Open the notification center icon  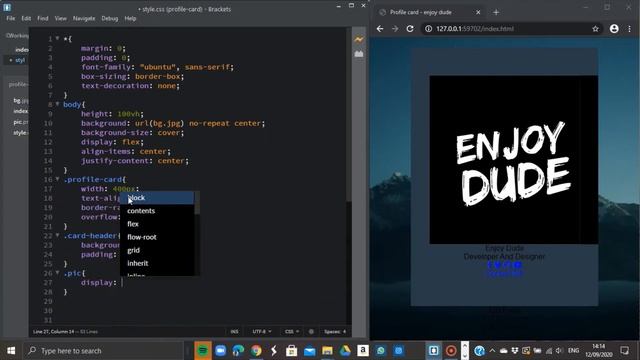624,351
